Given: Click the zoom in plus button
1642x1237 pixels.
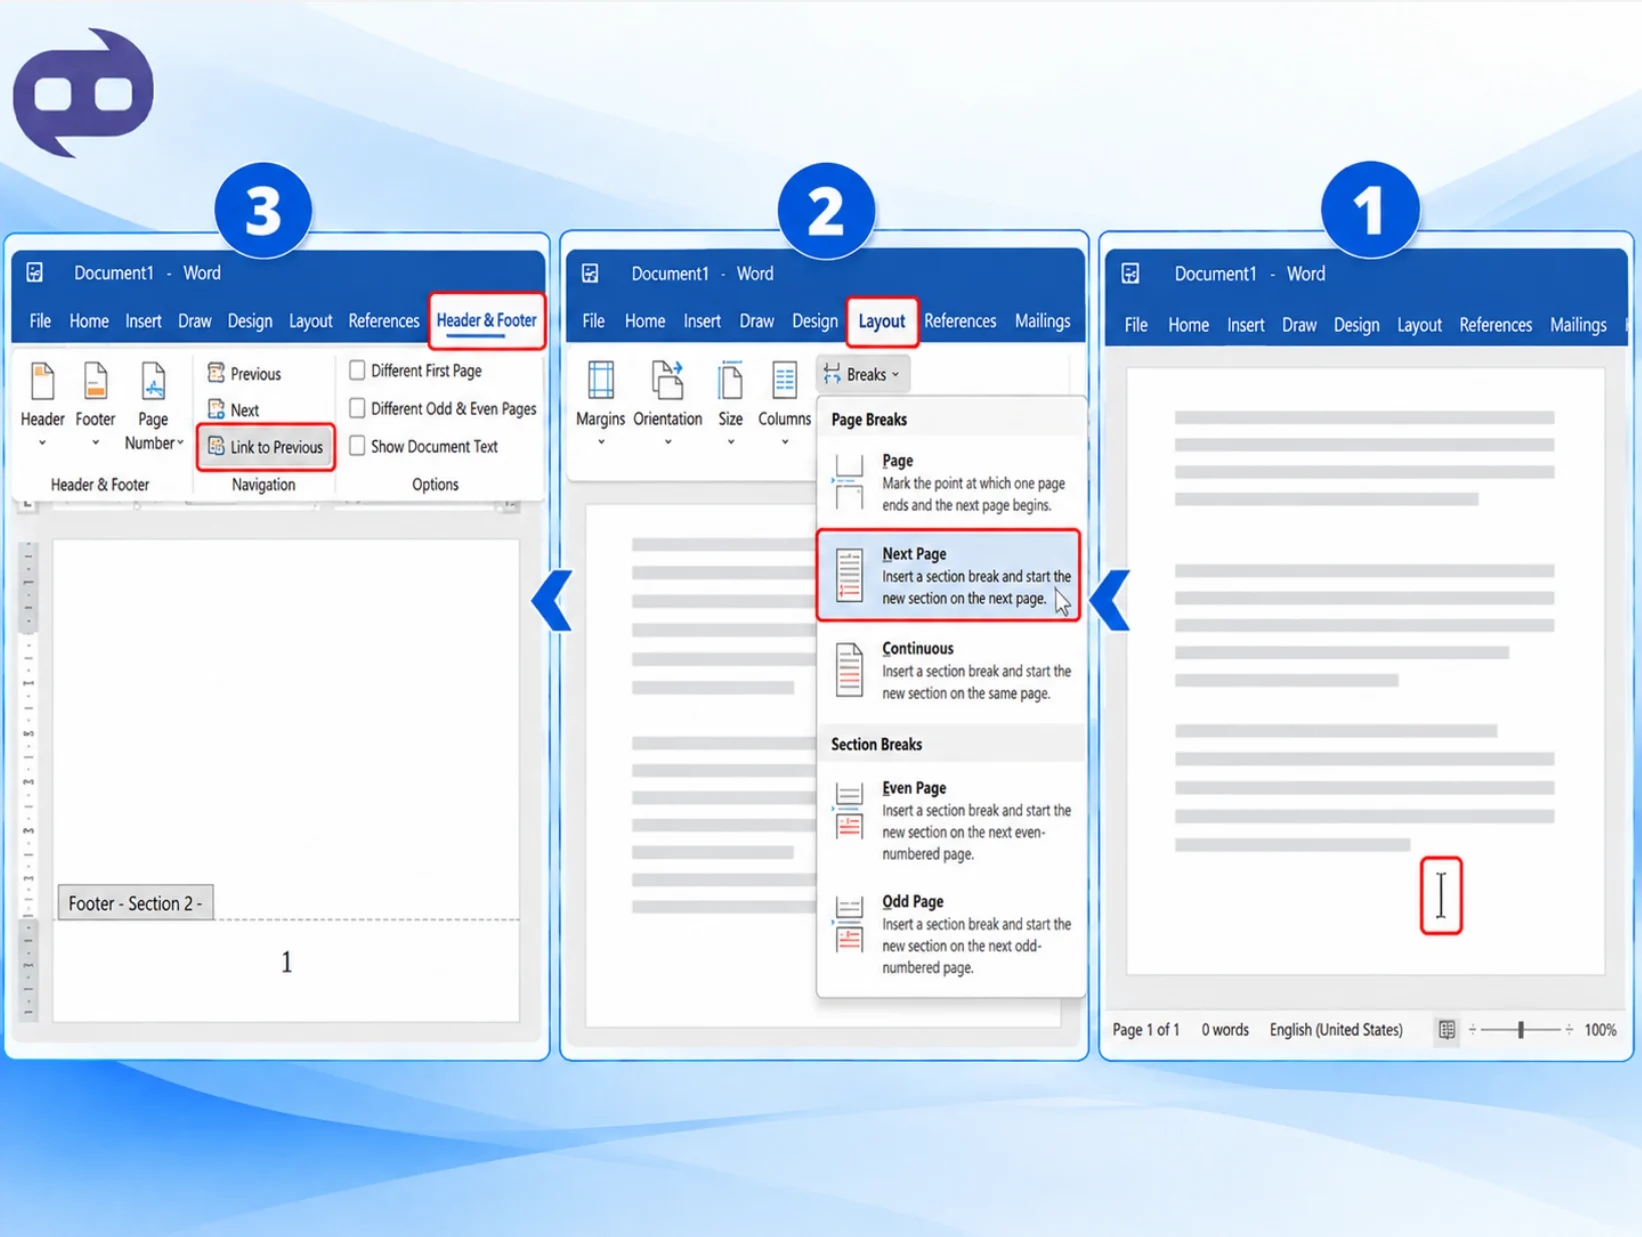Looking at the screenshot, I should click(x=1569, y=1030).
